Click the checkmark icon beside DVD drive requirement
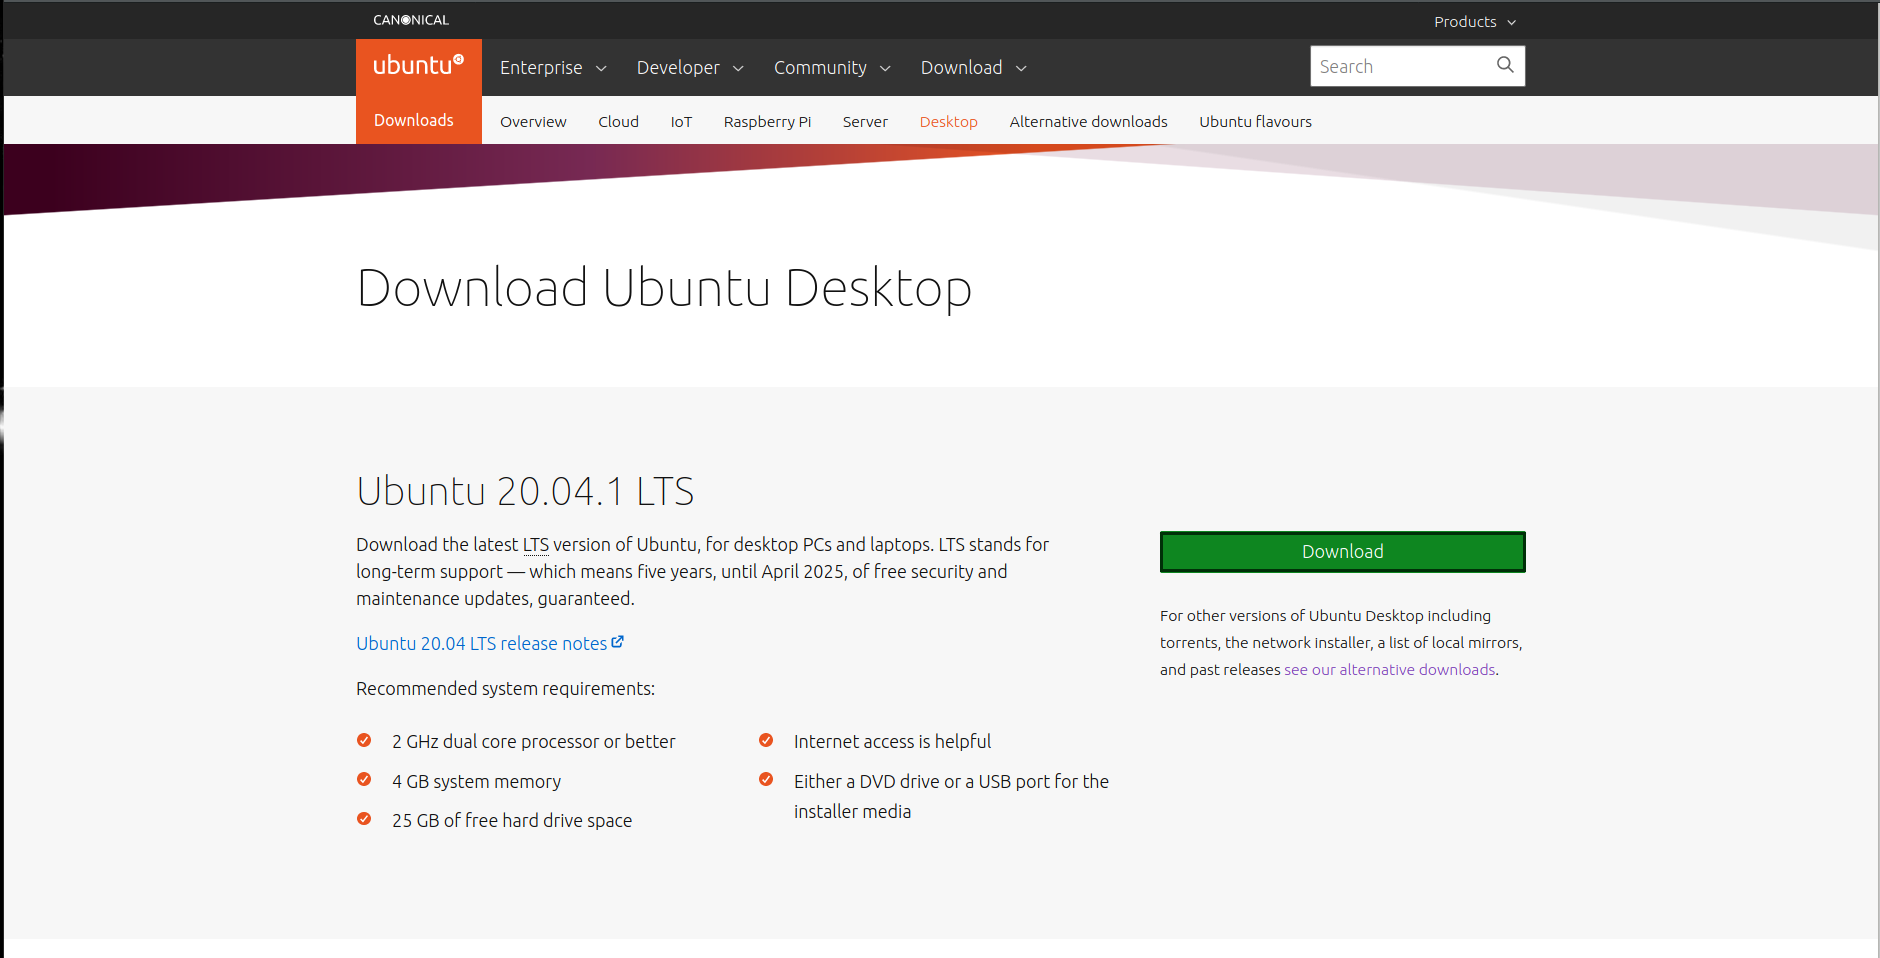Screen dimensions: 1880x958 click(x=766, y=779)
